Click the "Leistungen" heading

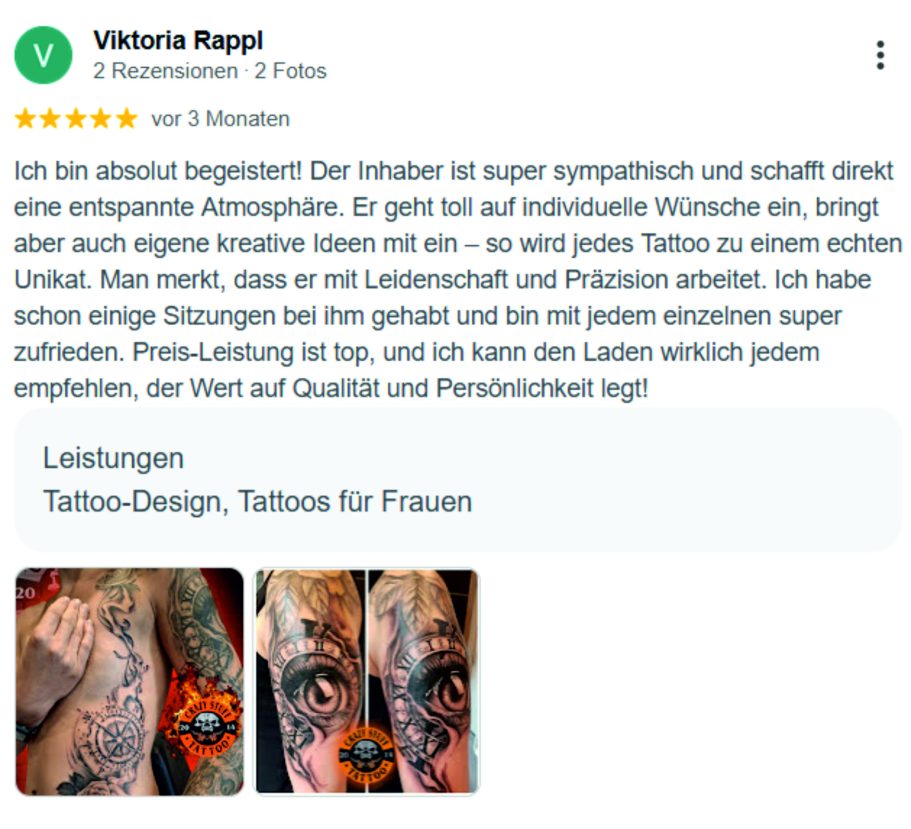[113, 458]
